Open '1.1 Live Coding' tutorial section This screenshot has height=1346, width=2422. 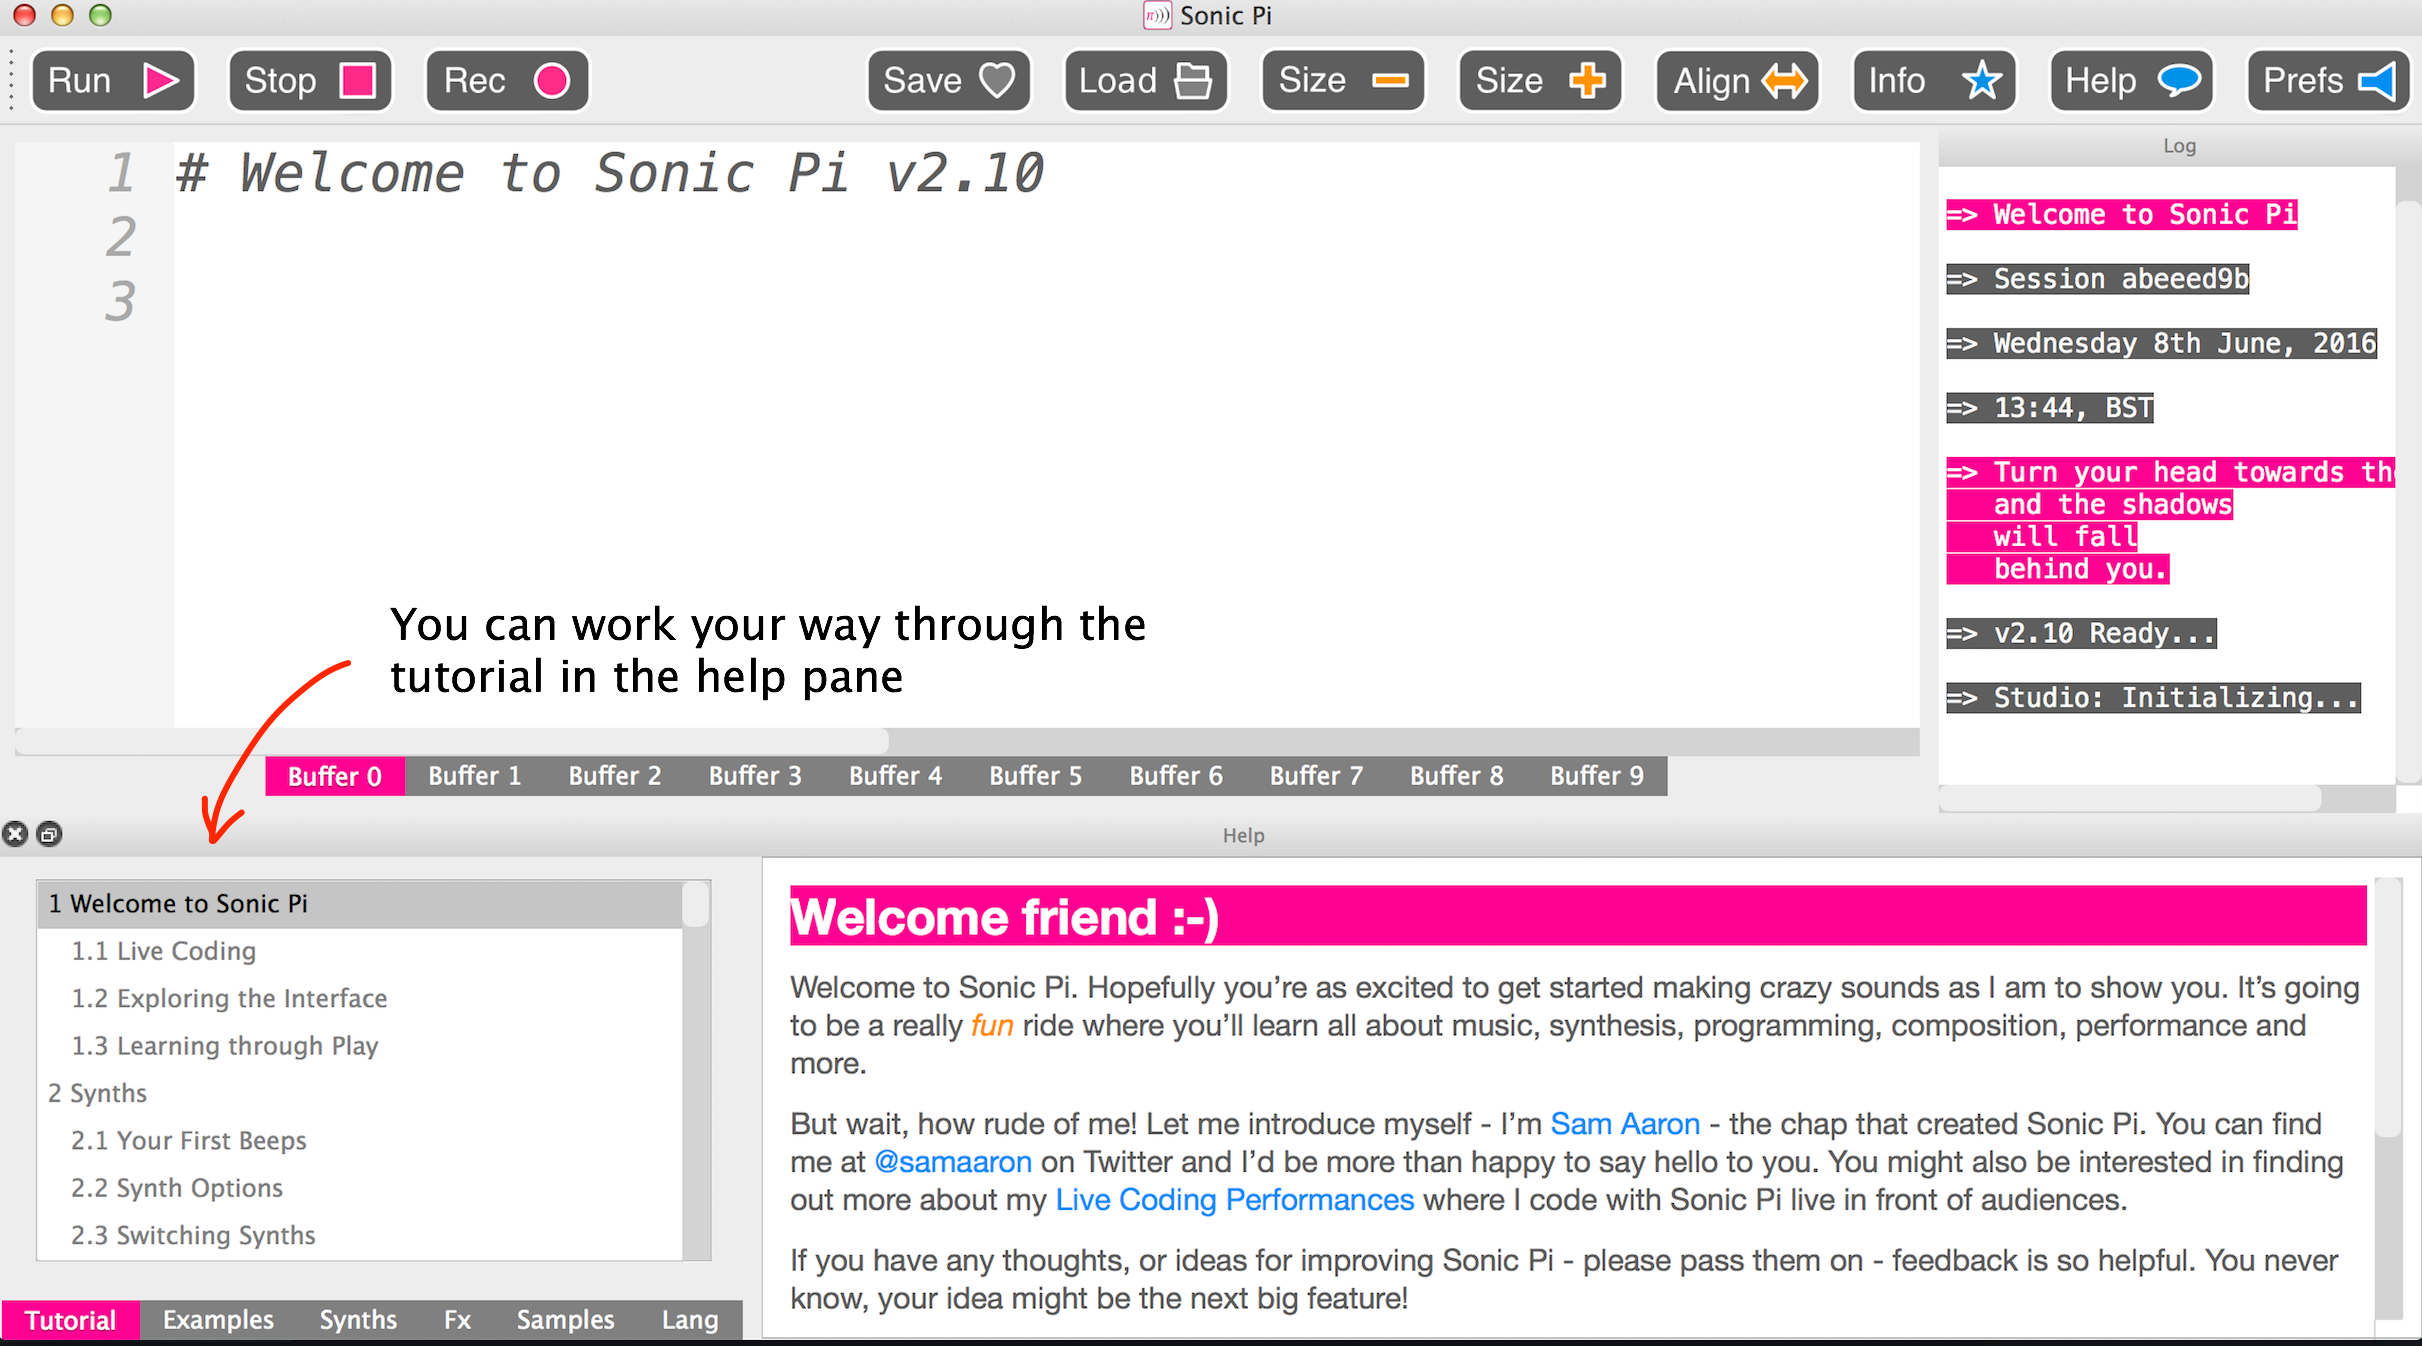[360, 951]
